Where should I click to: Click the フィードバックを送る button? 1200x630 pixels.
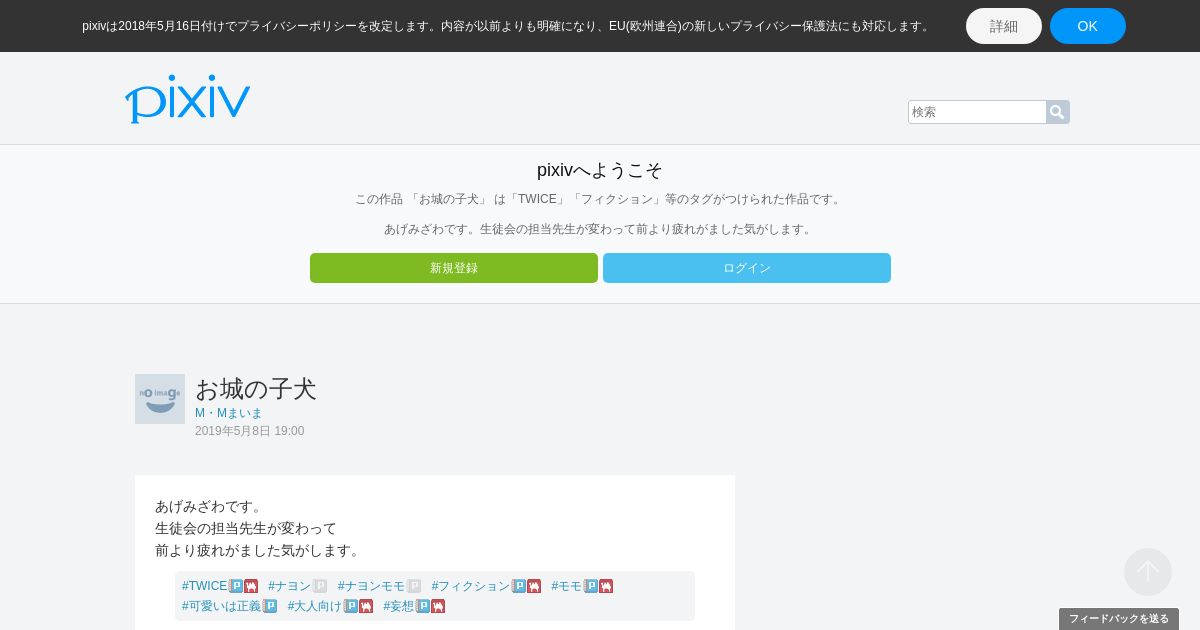click(1119, 619)
